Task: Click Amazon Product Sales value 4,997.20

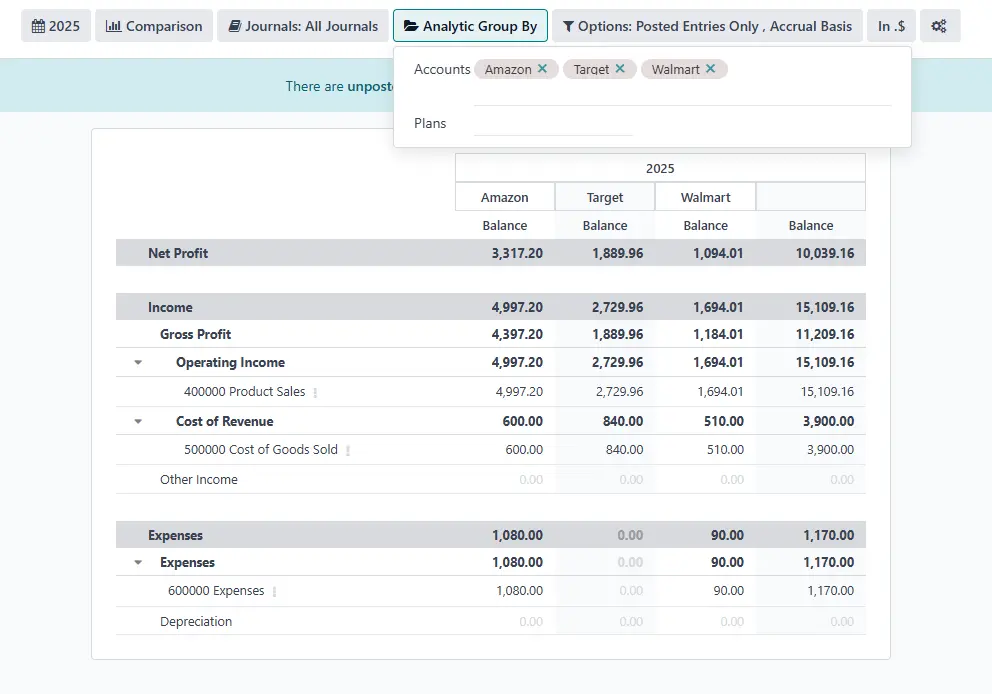Action: (x=519, y=392)
